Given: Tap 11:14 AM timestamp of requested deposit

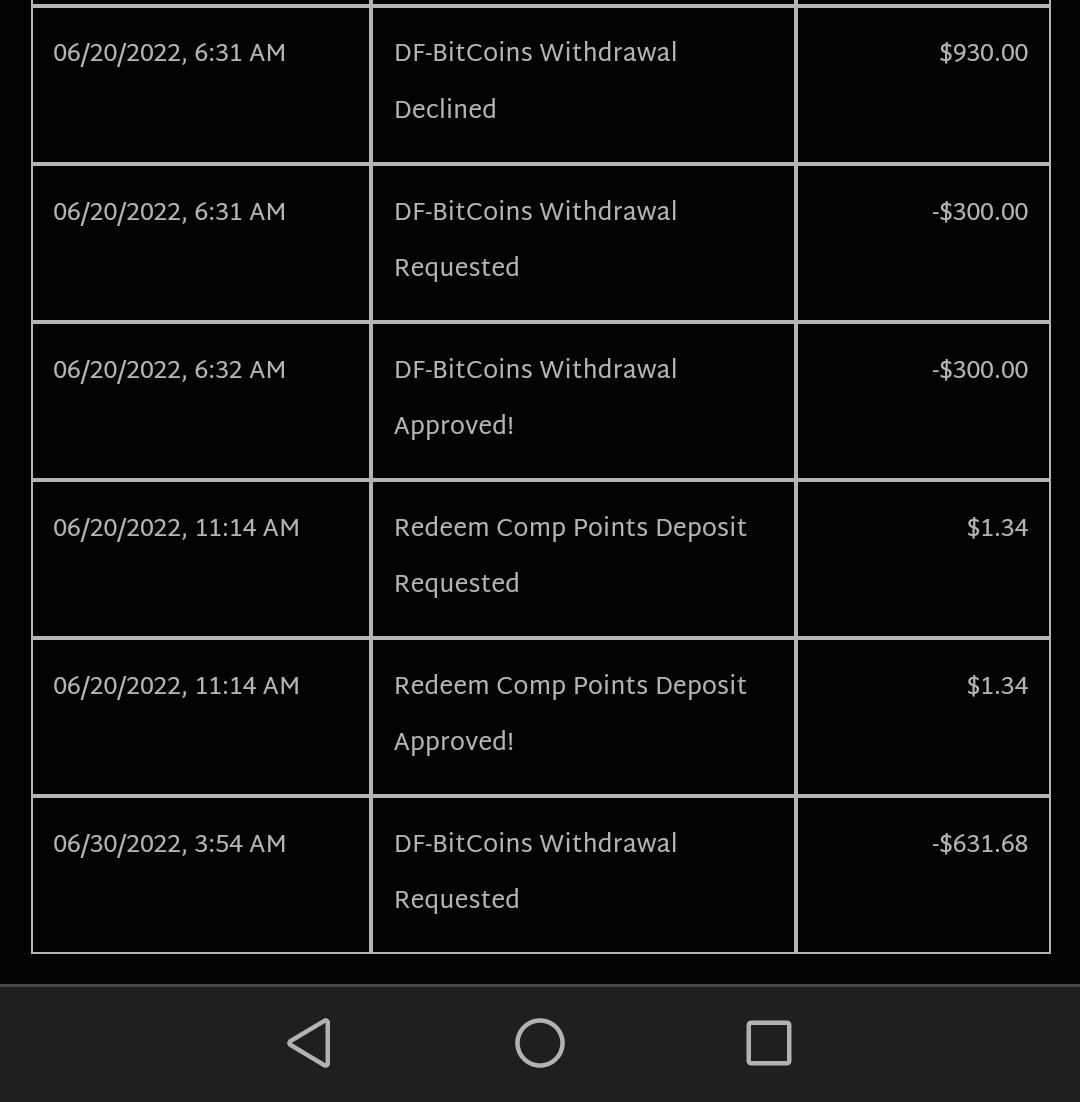Looking at the screenshot, I should tap(176, 529).
